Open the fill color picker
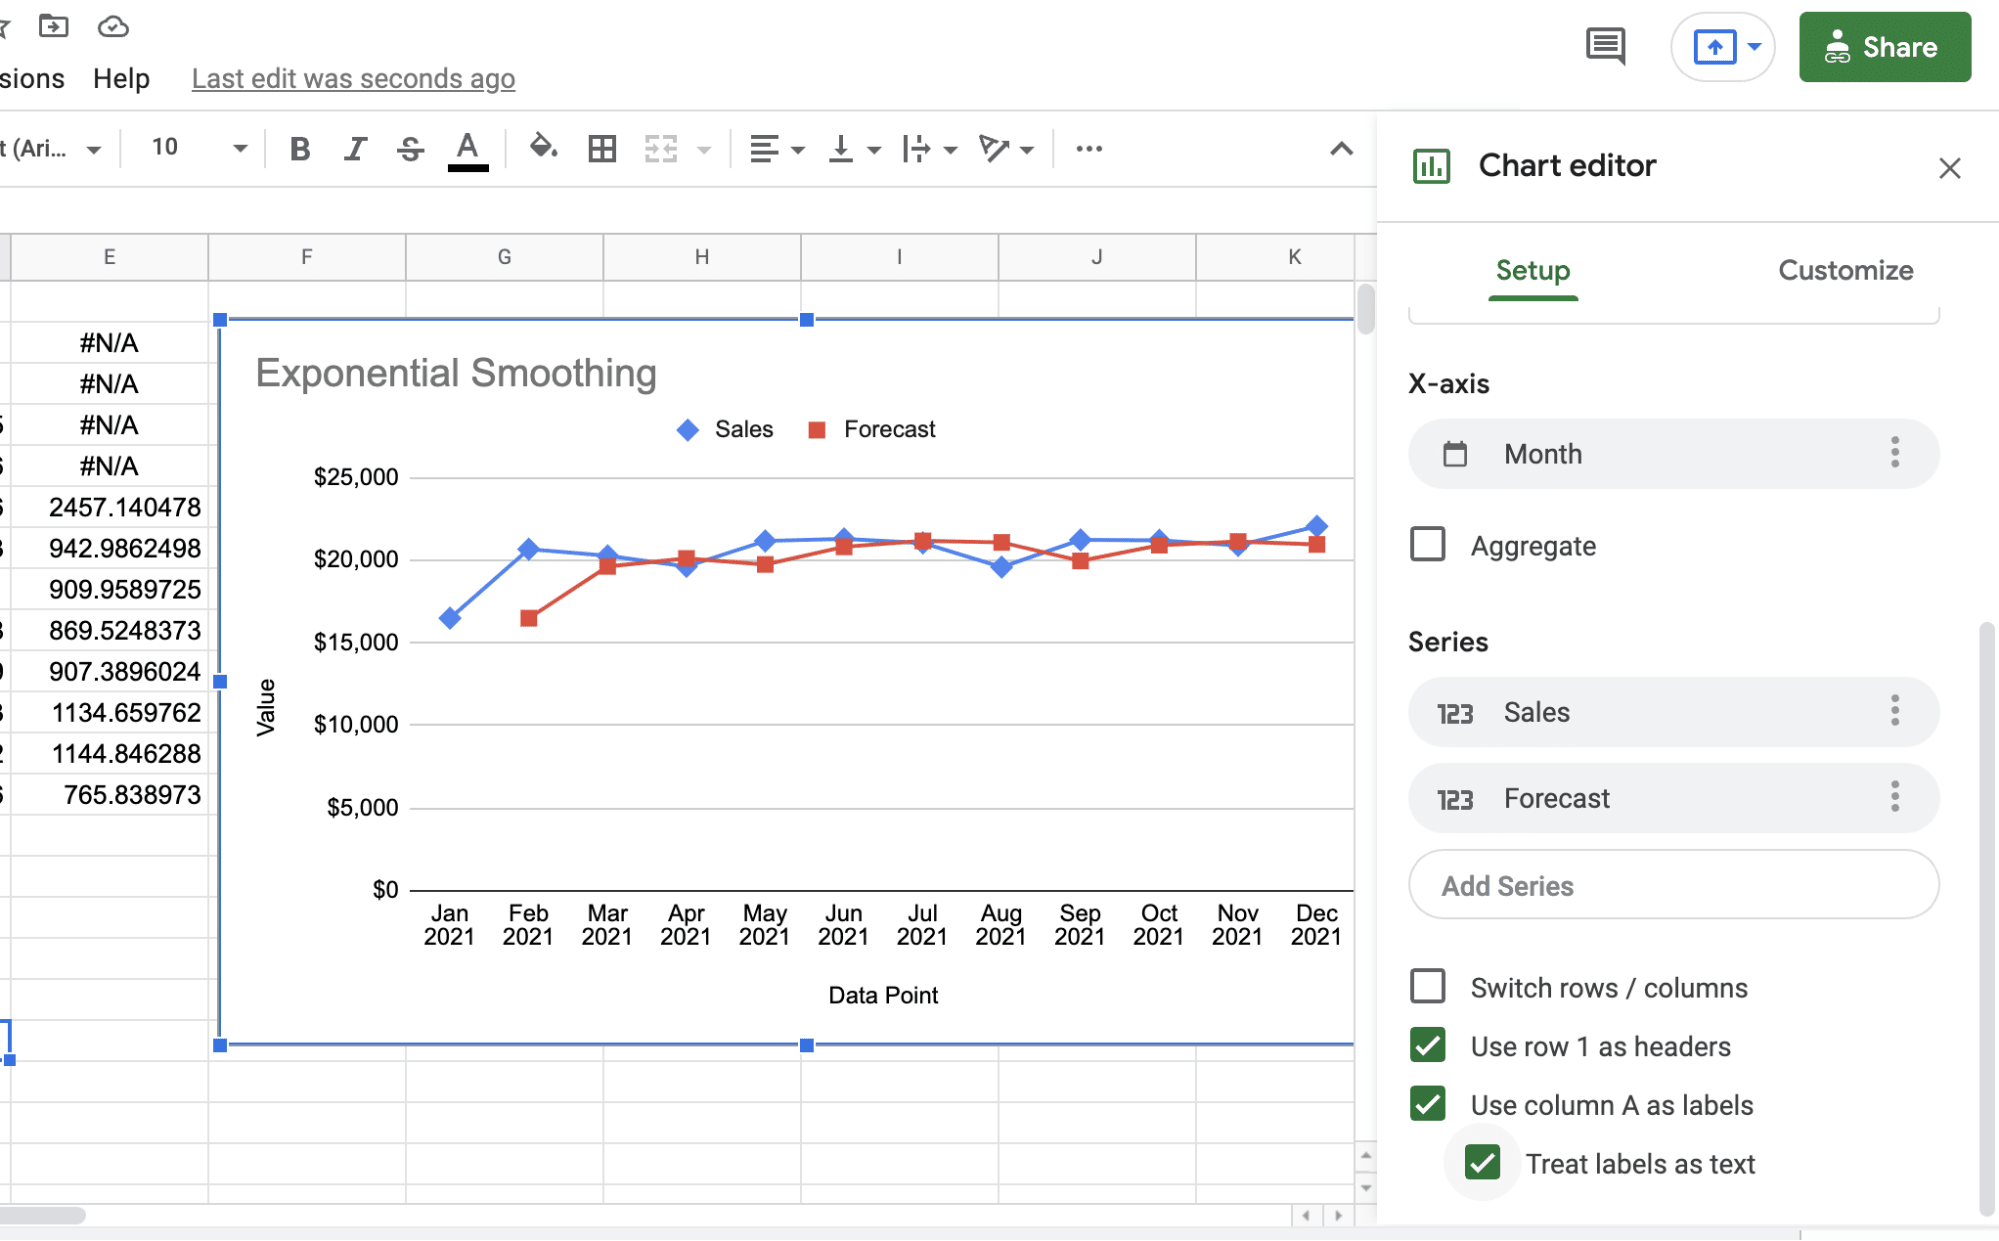1999x1241 pixels. [x=542, y=148]
